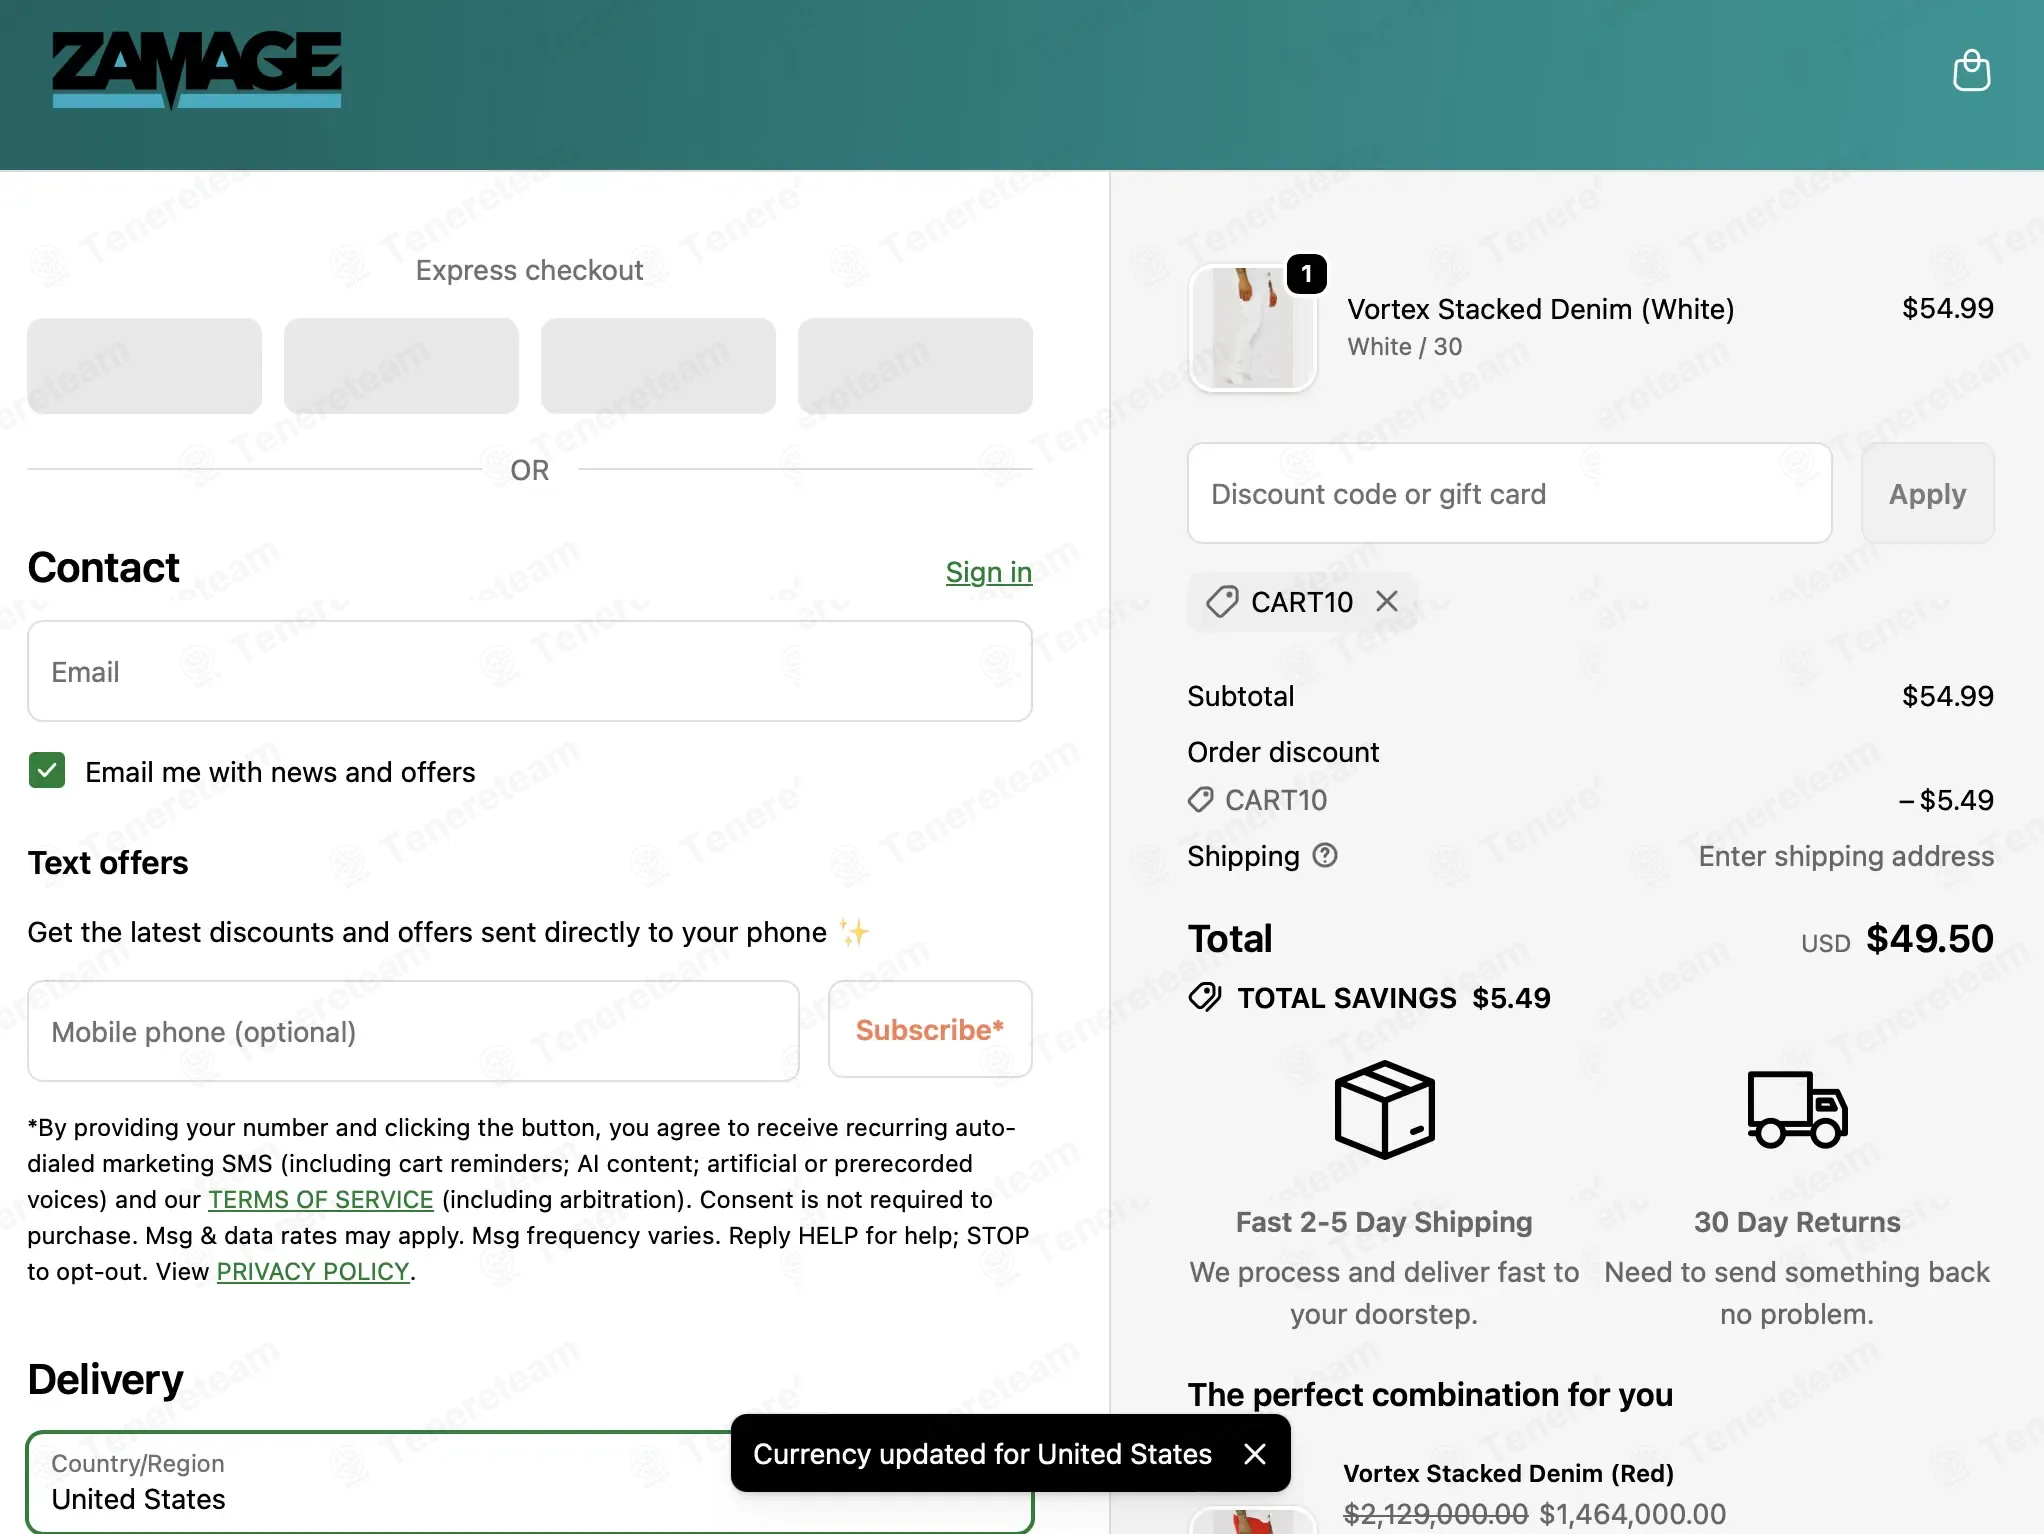
Task: Click the tag icon beside Order discount CART10
Action: coord(1200,799)
